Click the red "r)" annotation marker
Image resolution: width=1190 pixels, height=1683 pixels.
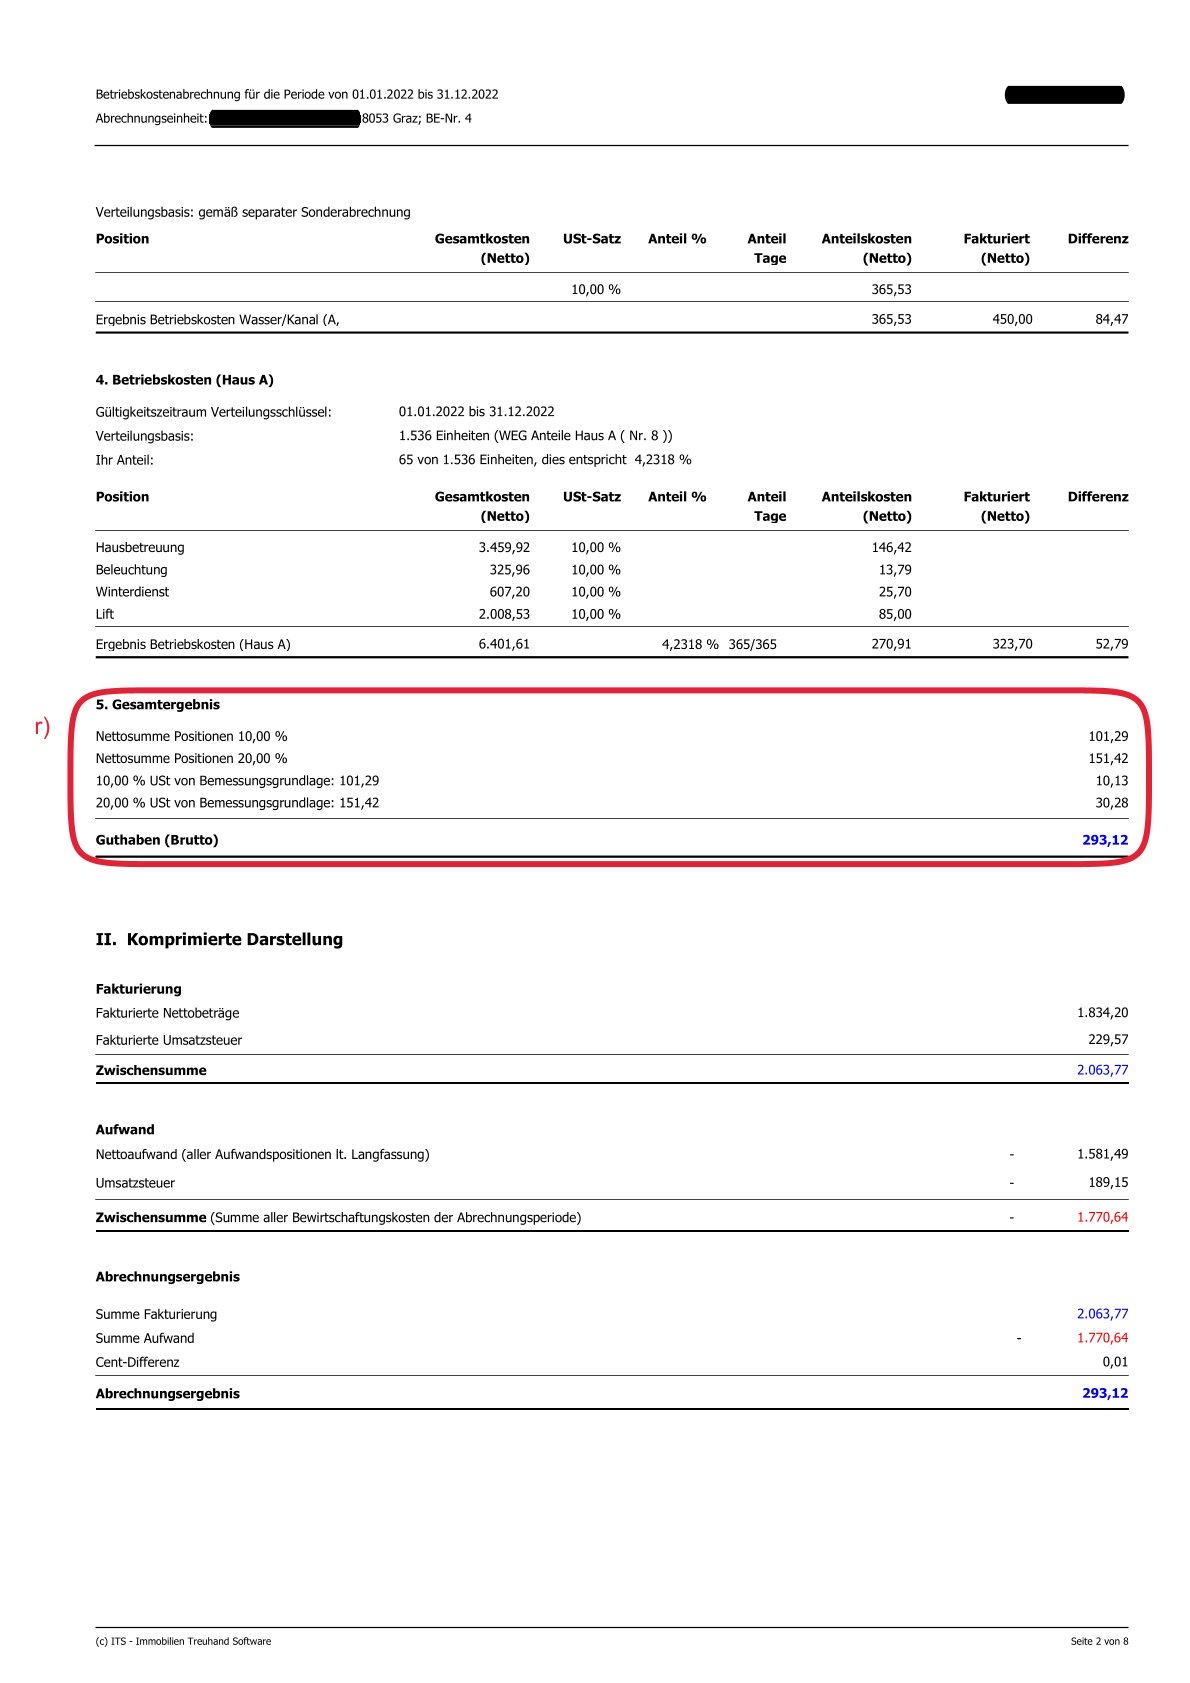tap(42, 727)
